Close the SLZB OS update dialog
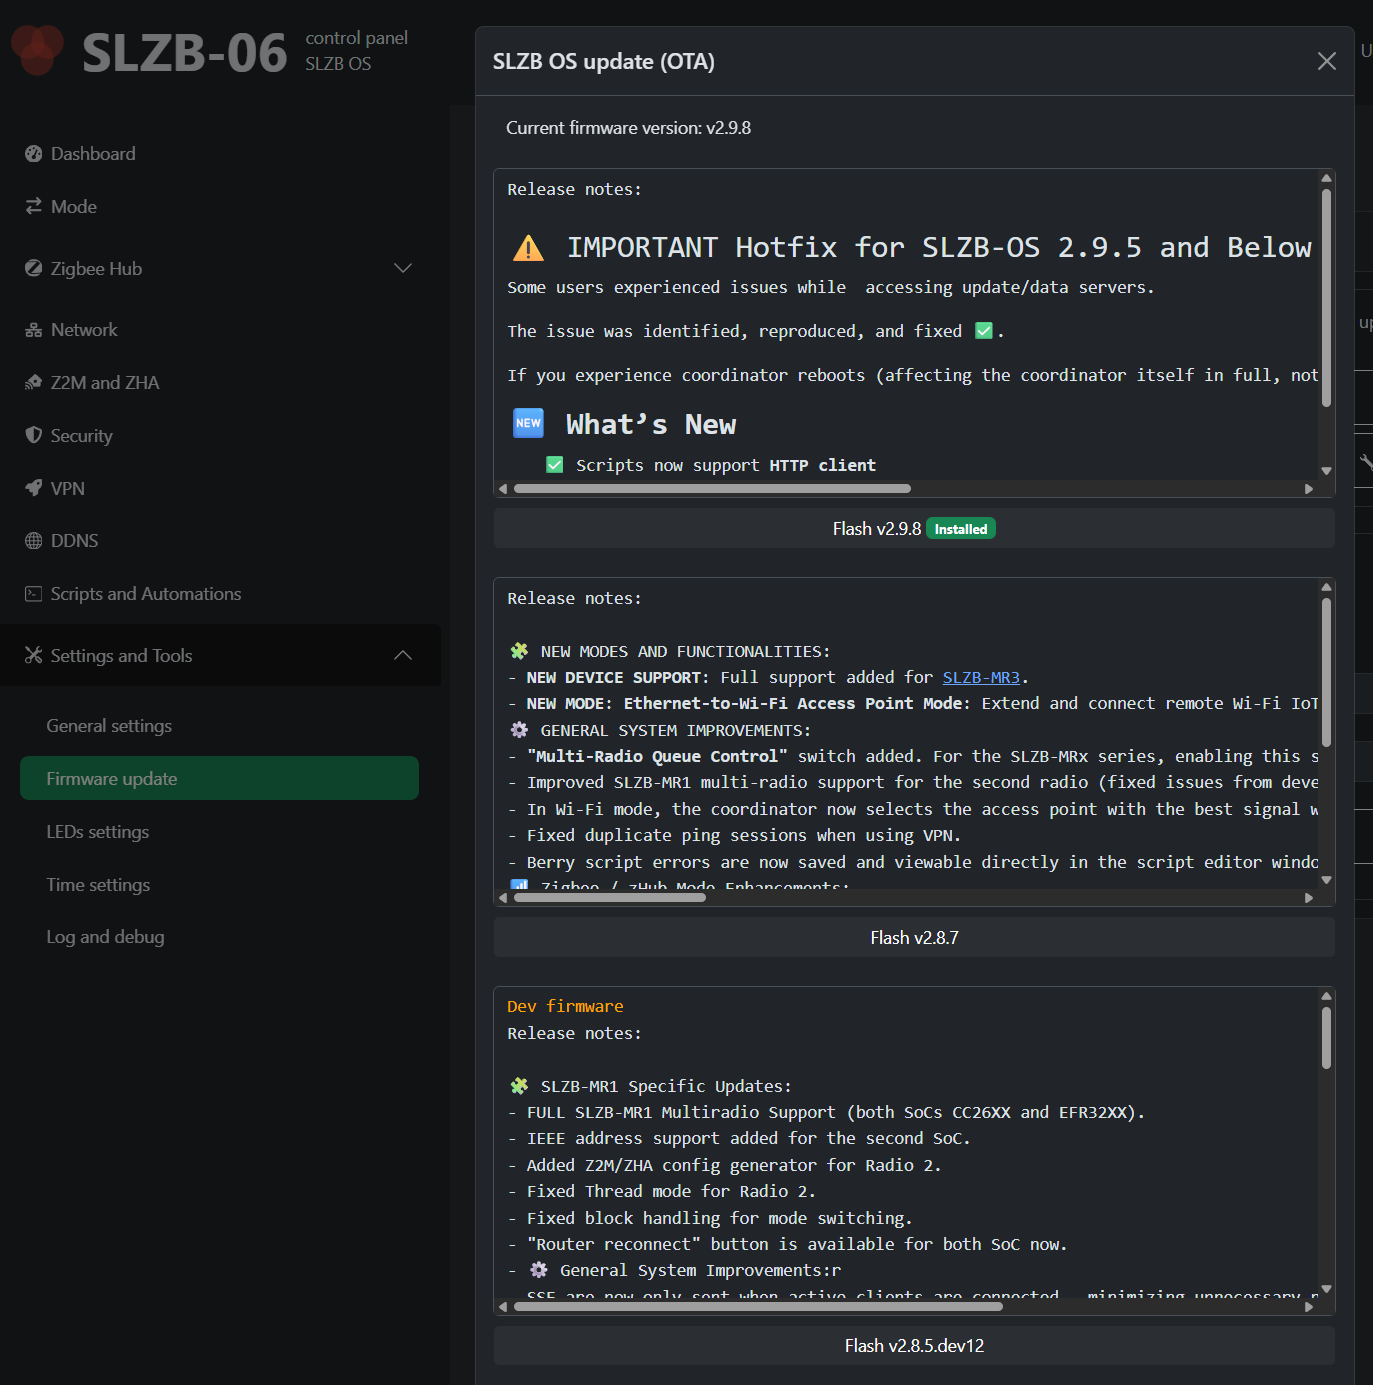This screenshot has height=1385, width=1373. pyautogui.click(x=1327, y=61)
